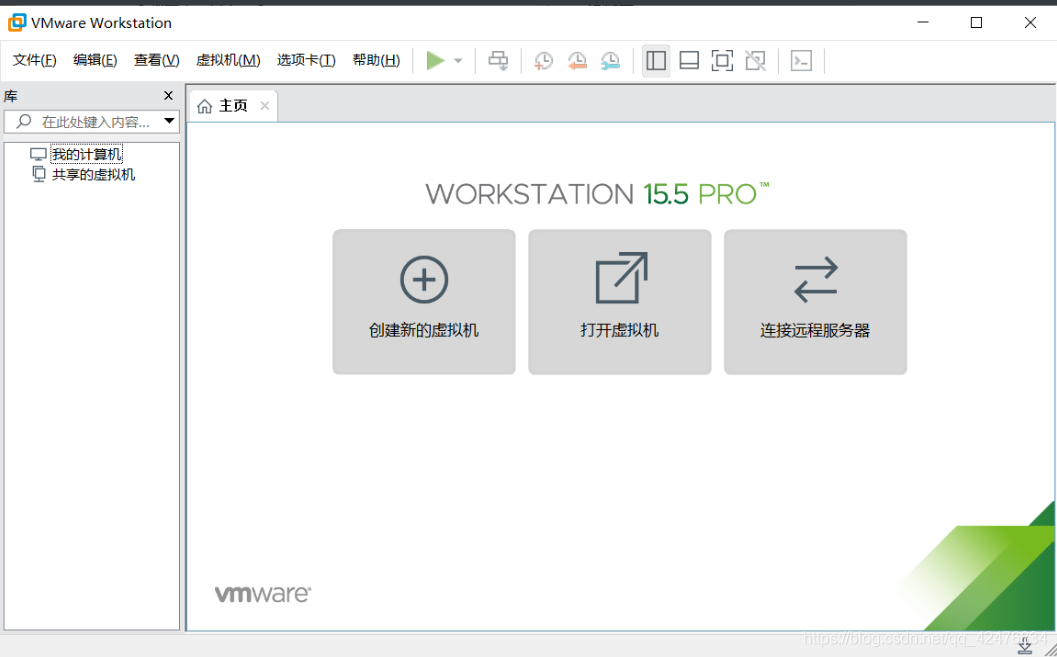Open the power options dropdown arrow
Viewport: 1057px width, 657px height.
tap(458, 61)
